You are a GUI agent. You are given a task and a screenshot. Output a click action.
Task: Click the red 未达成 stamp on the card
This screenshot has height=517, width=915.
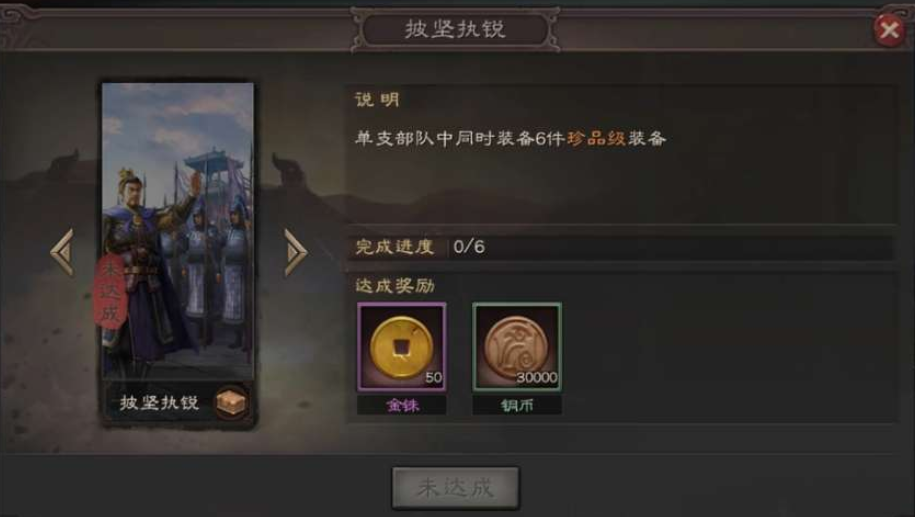(x=110, y=292)
